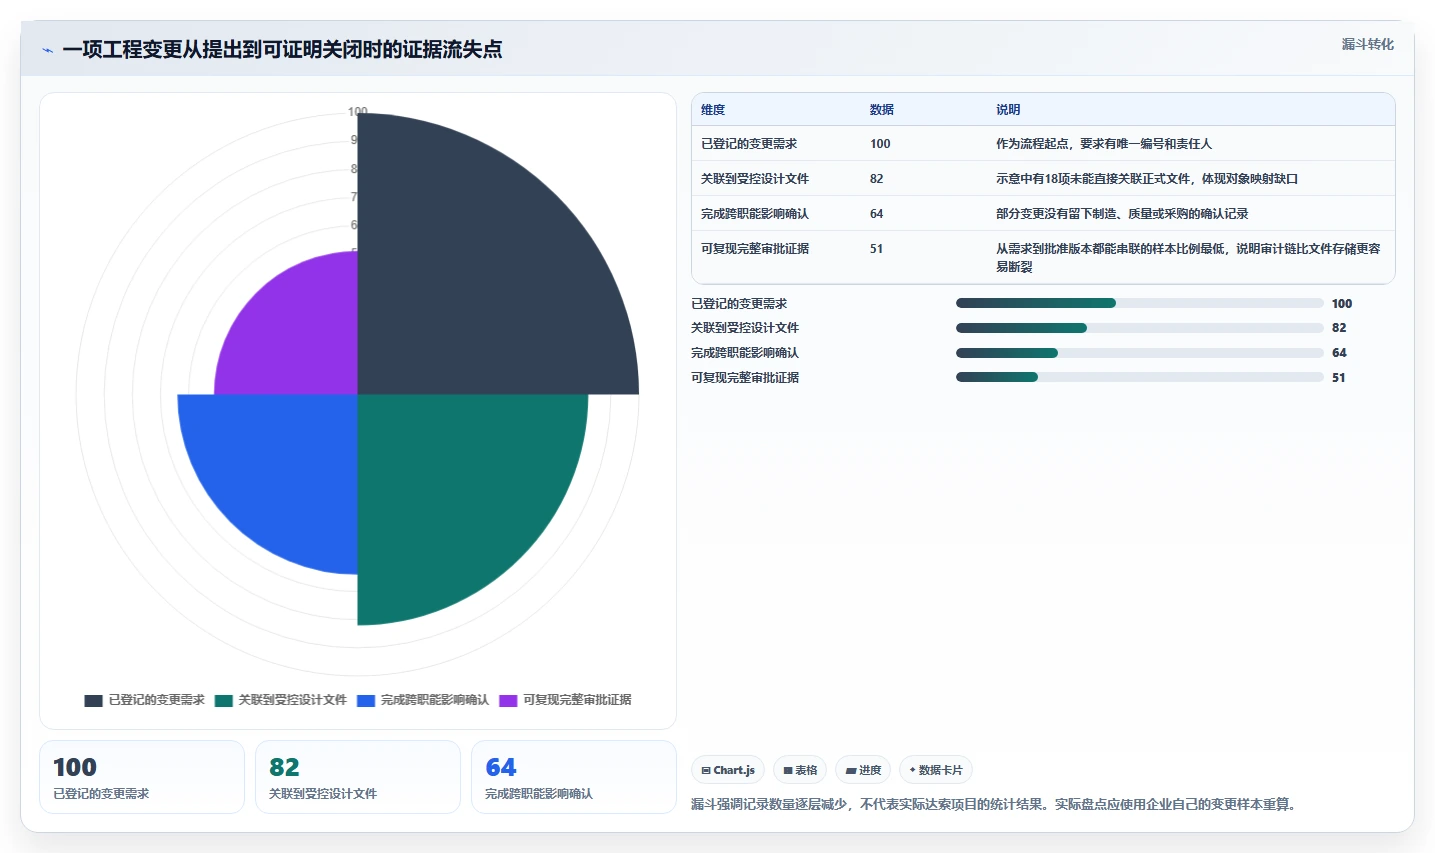Image resolution: width=1435 pixels, height=853 pixels.
Task: Click the footnote starting 漏斗强调记录数量逐层减少
Action: [996, 804]
